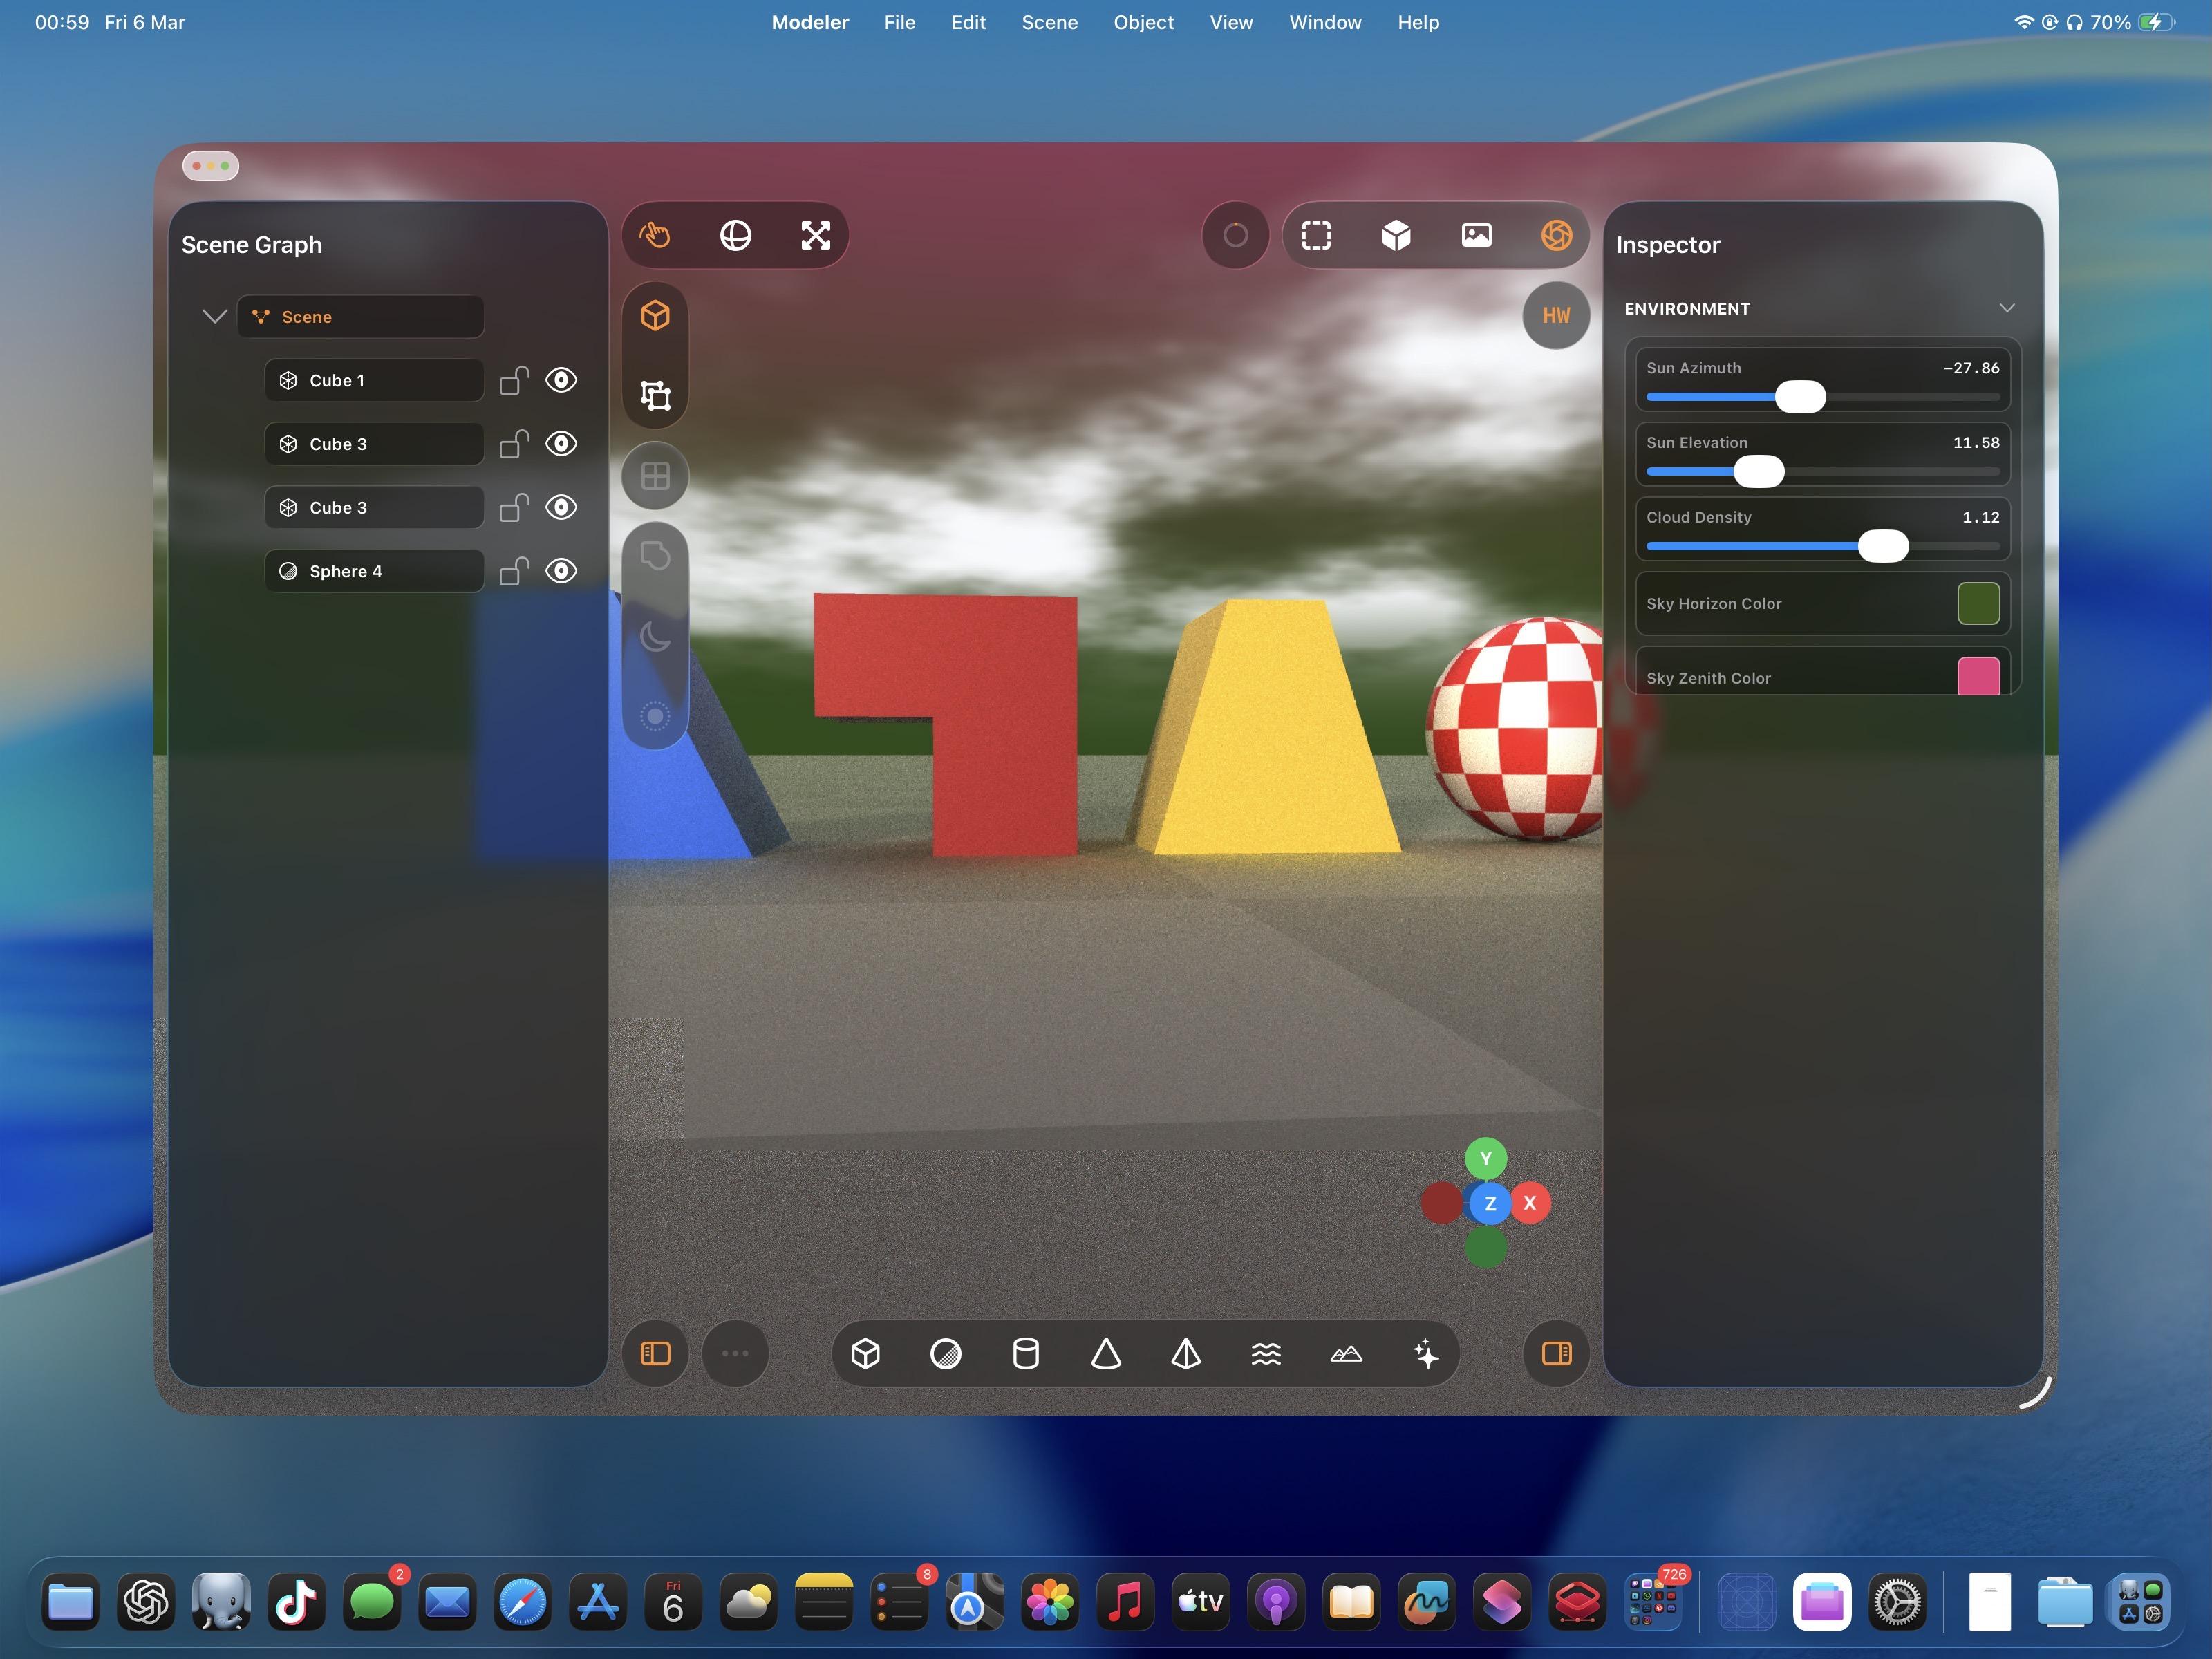Select the Scene root node

(x=360, y=317)
